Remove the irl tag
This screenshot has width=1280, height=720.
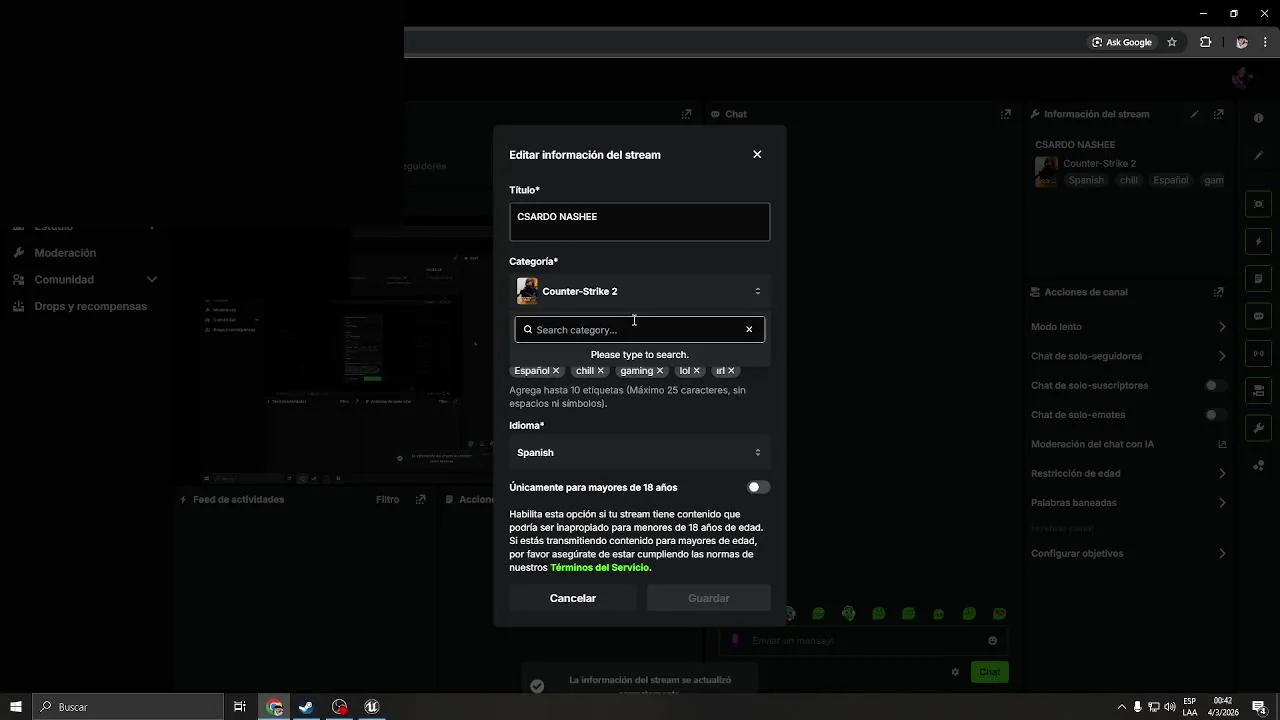[x=731, y=371]
